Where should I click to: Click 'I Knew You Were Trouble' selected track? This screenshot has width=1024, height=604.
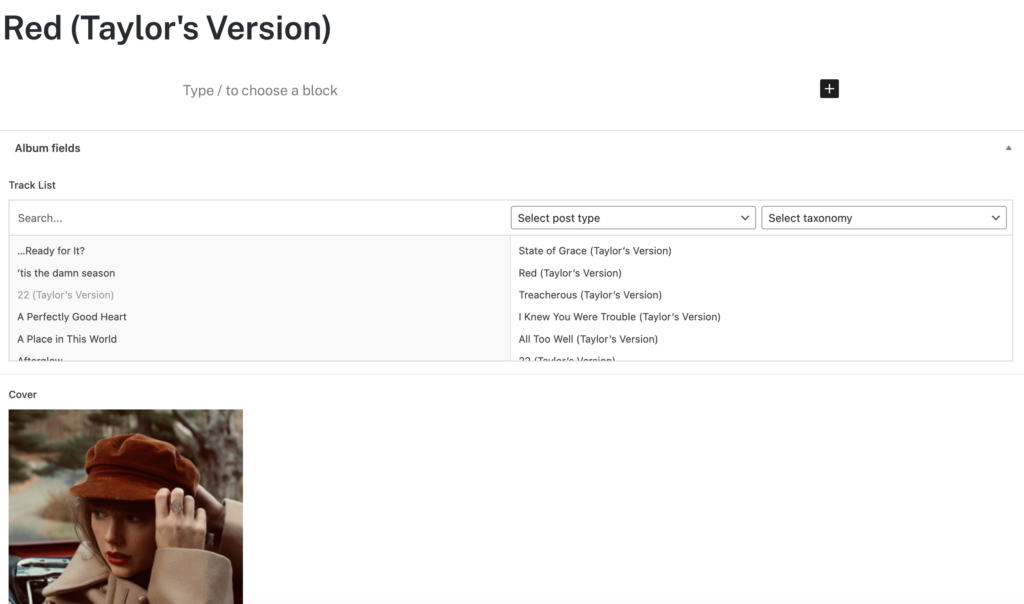(x=619, y=317)
